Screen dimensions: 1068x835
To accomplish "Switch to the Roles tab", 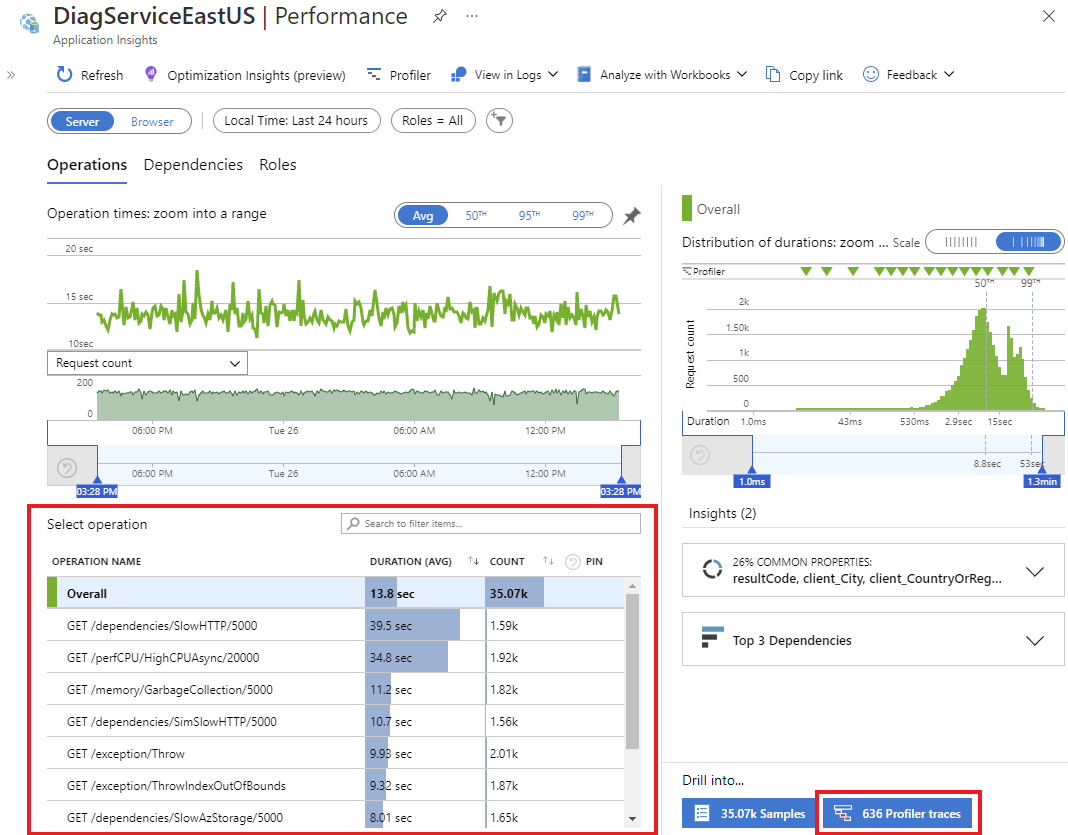I will [277, 165].
